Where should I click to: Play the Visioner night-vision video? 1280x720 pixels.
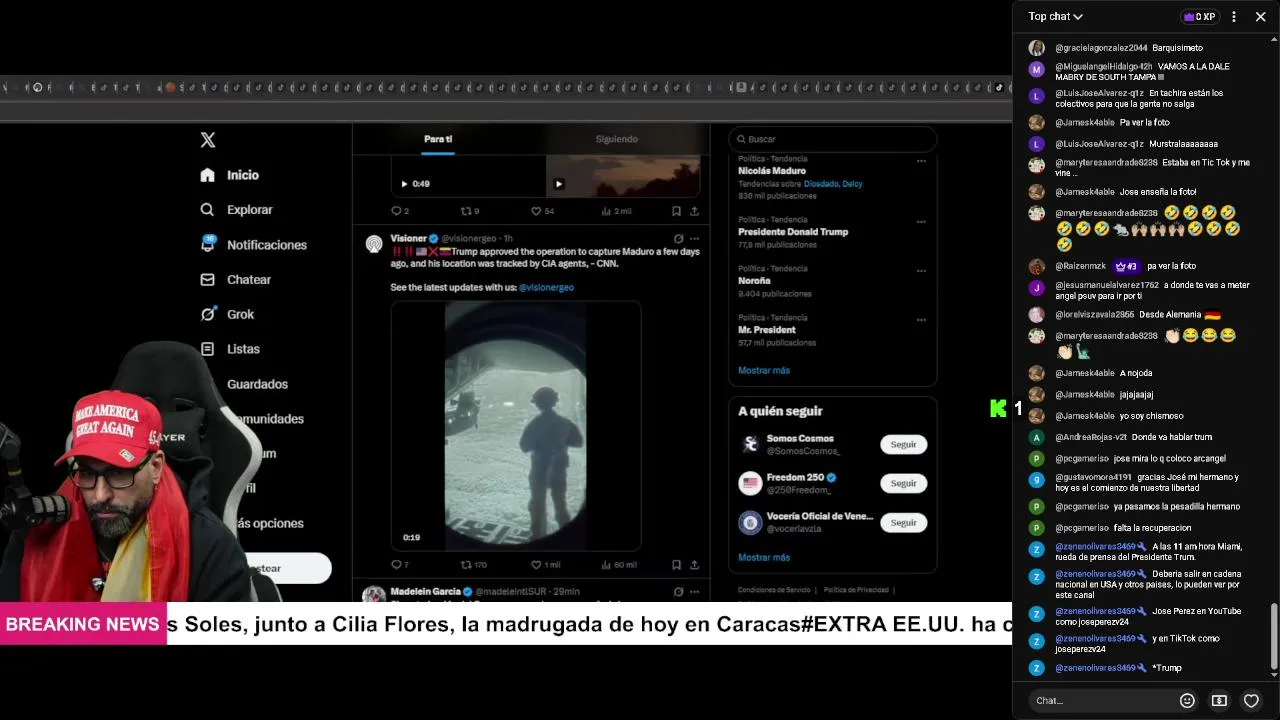[x=515, y=426]
